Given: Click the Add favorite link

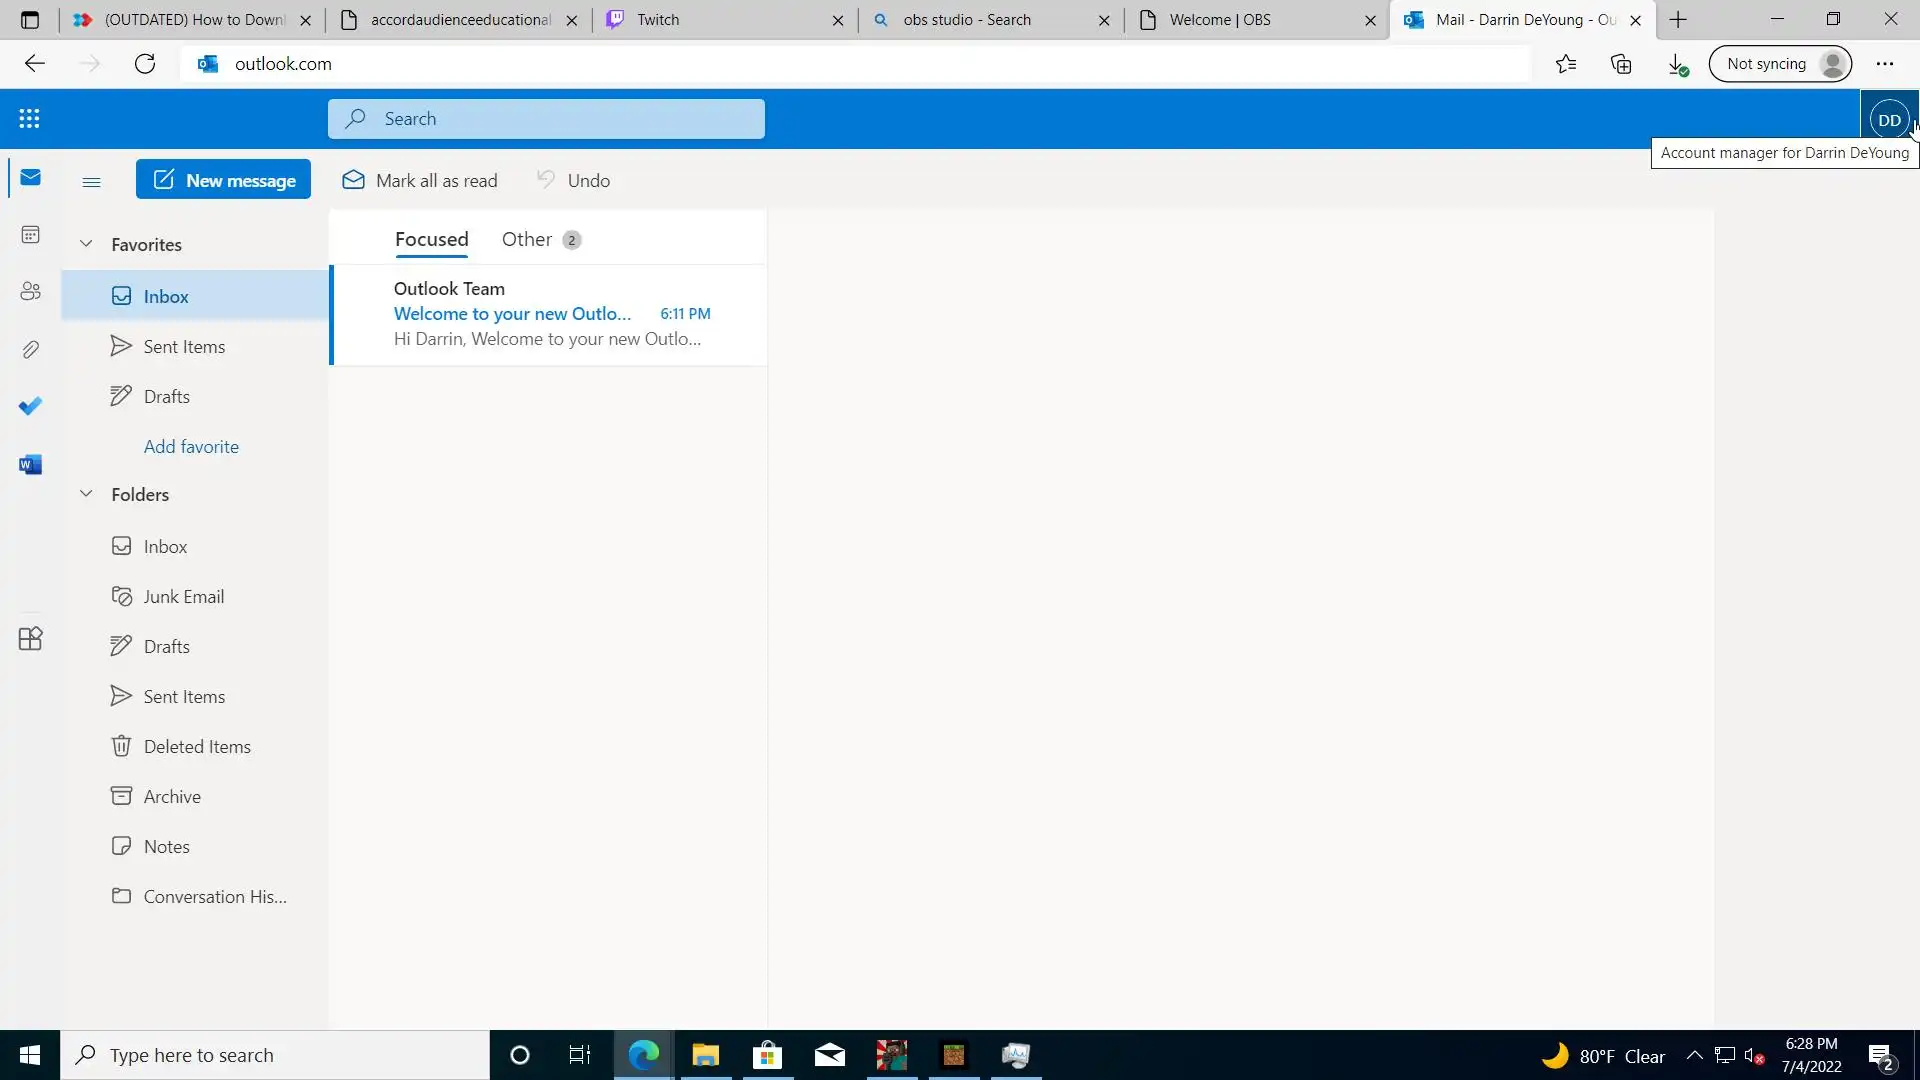Looking at the screenshot, I should tap(191, 447).
